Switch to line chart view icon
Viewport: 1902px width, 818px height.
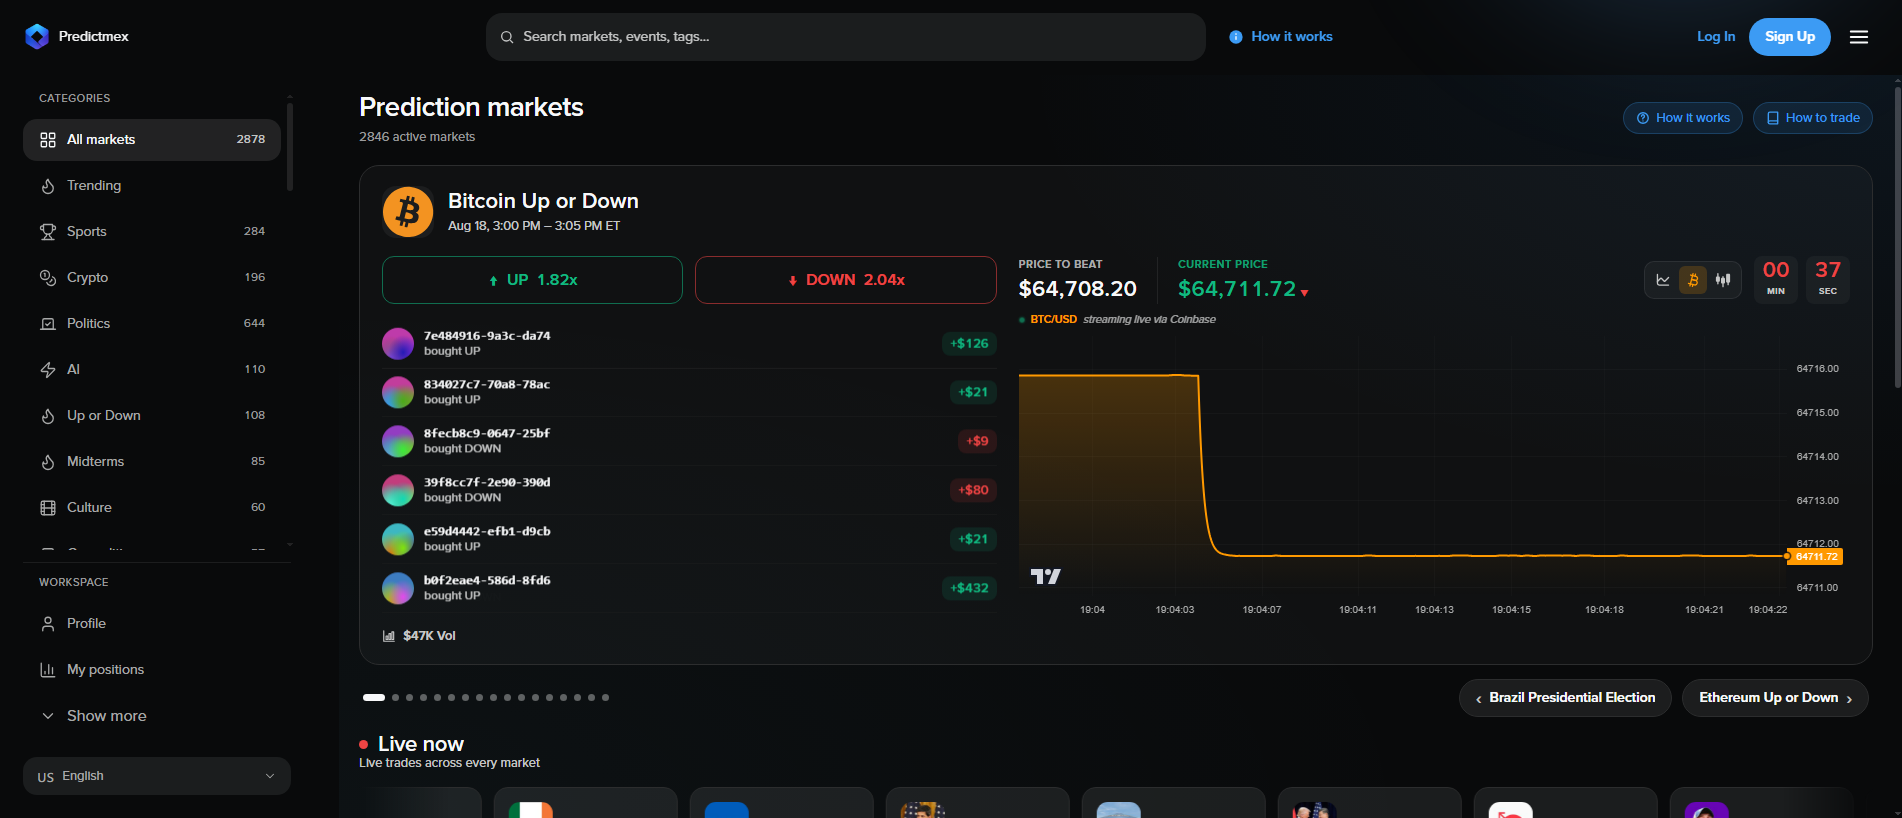1663,280
